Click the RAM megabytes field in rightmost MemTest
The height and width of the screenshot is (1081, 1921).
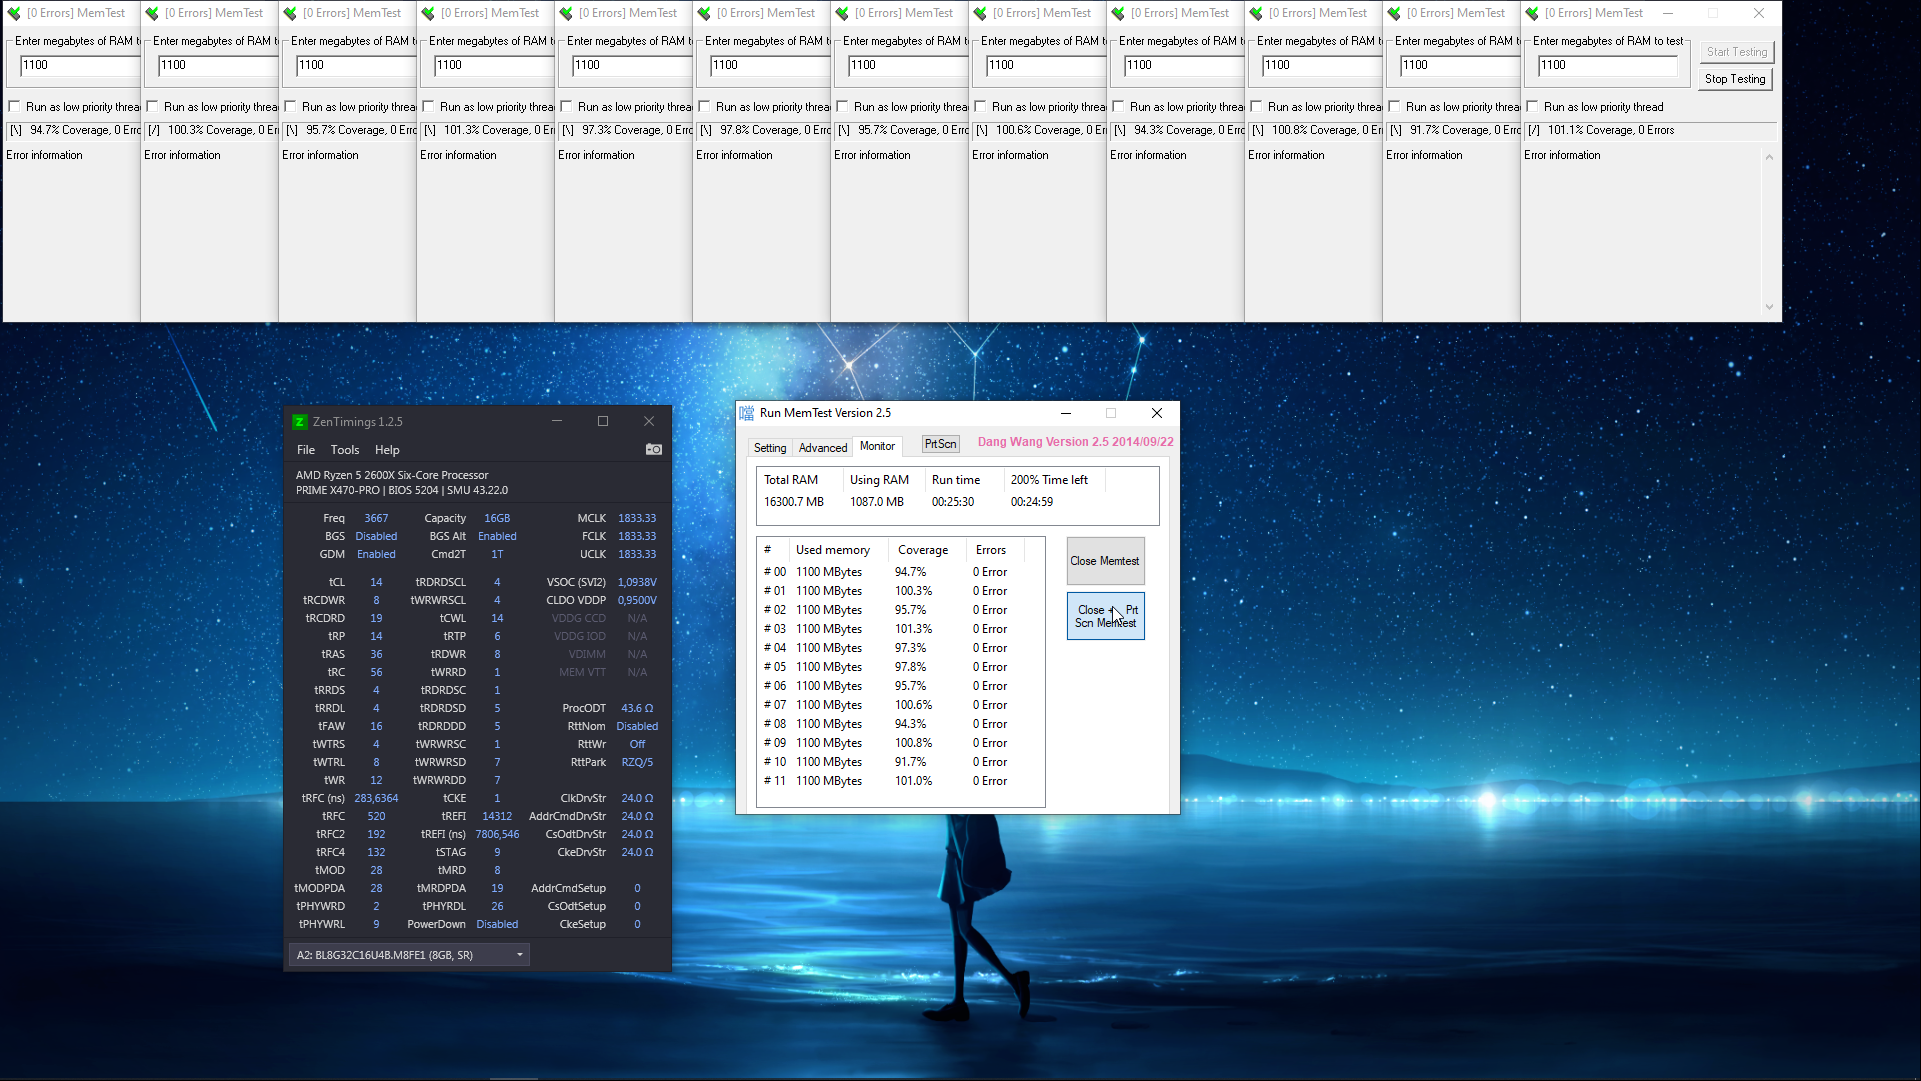pos(1607,65)
